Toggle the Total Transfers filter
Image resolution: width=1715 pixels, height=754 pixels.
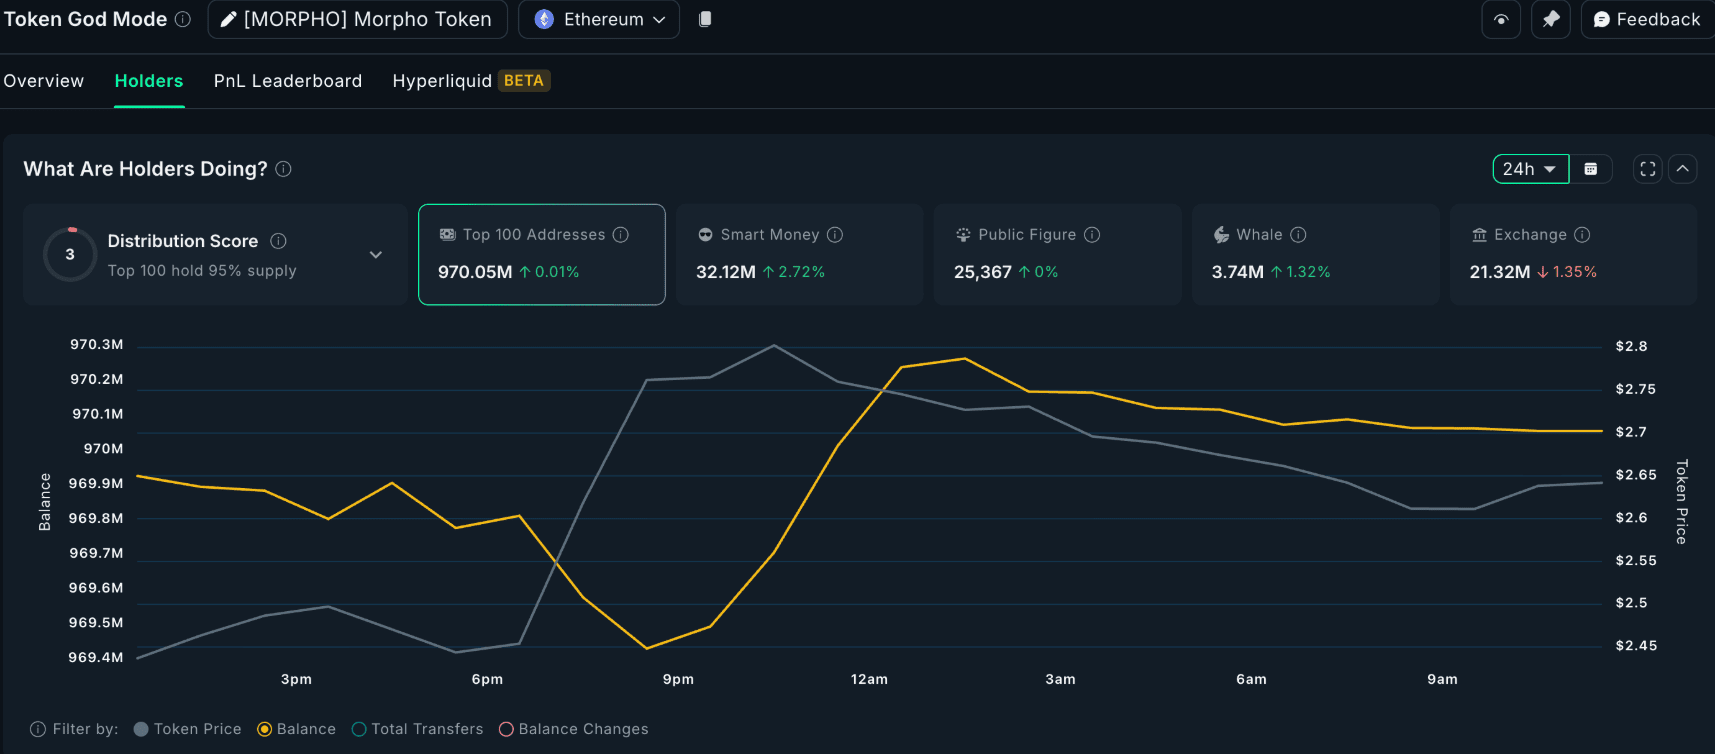click(x=417, y=729)
